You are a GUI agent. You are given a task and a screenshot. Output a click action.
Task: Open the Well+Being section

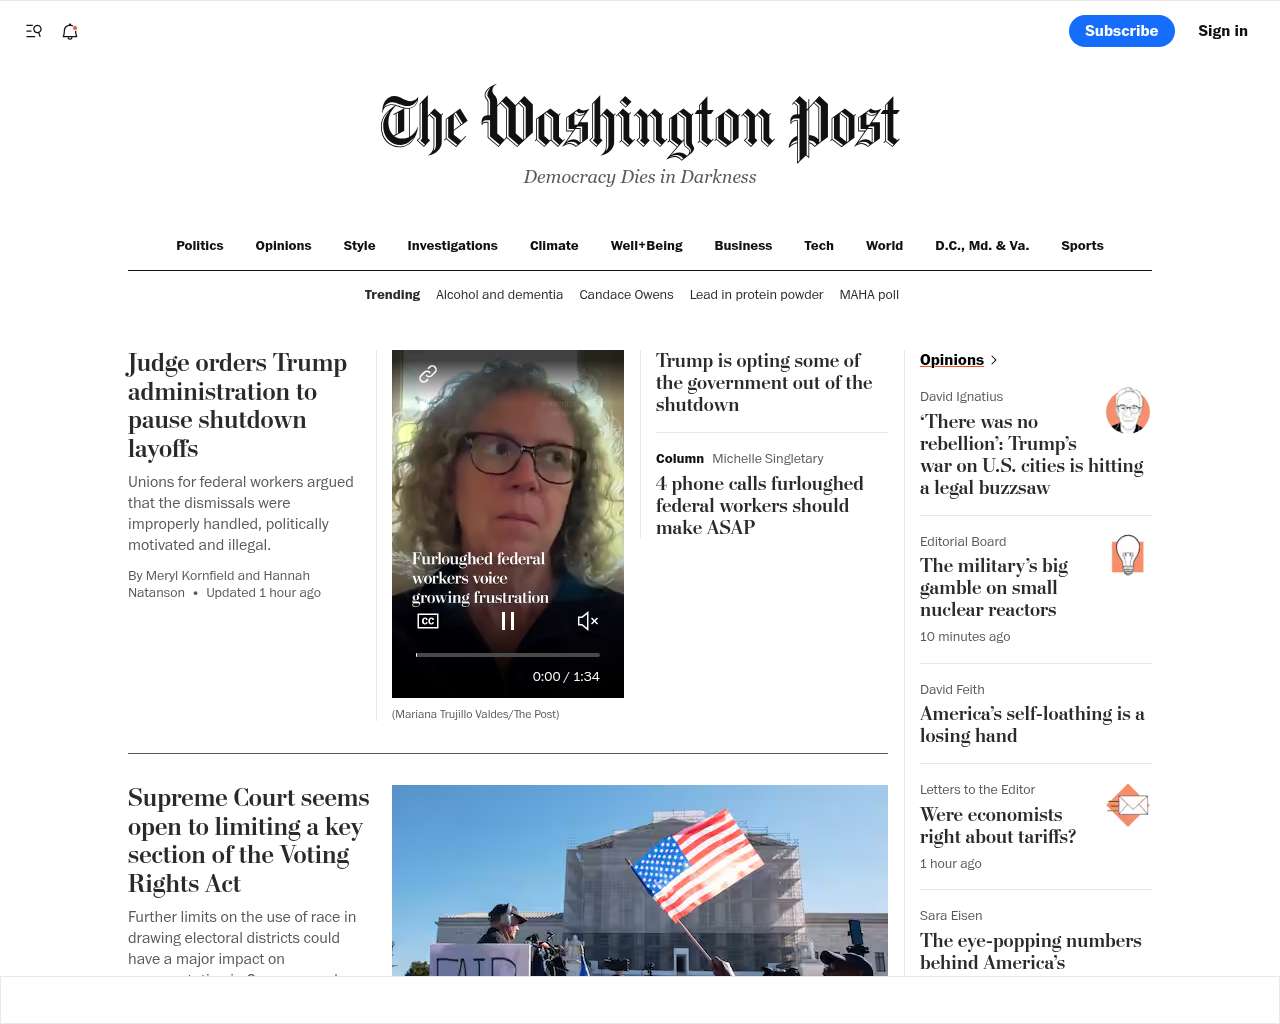coord(647,246)
